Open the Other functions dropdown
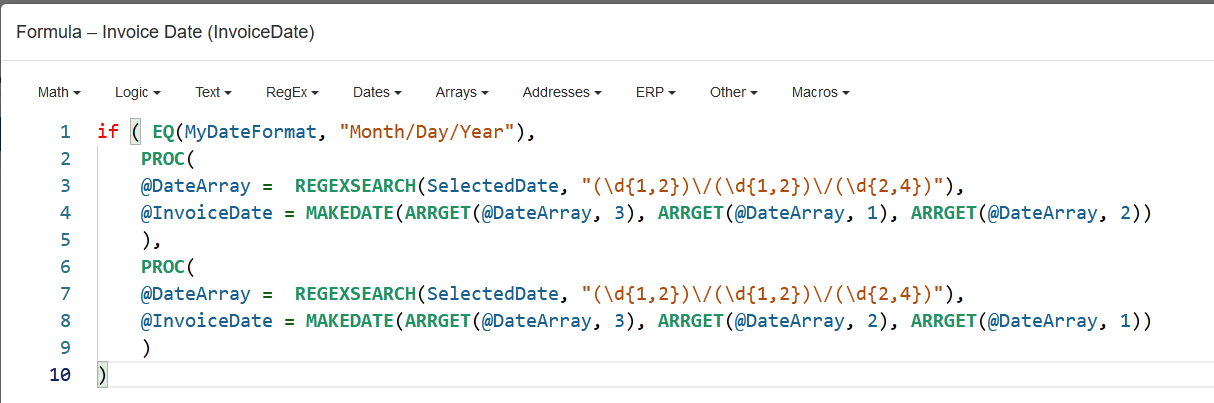The width and height of the screenshot is (1214, 403). coord(734,92)
